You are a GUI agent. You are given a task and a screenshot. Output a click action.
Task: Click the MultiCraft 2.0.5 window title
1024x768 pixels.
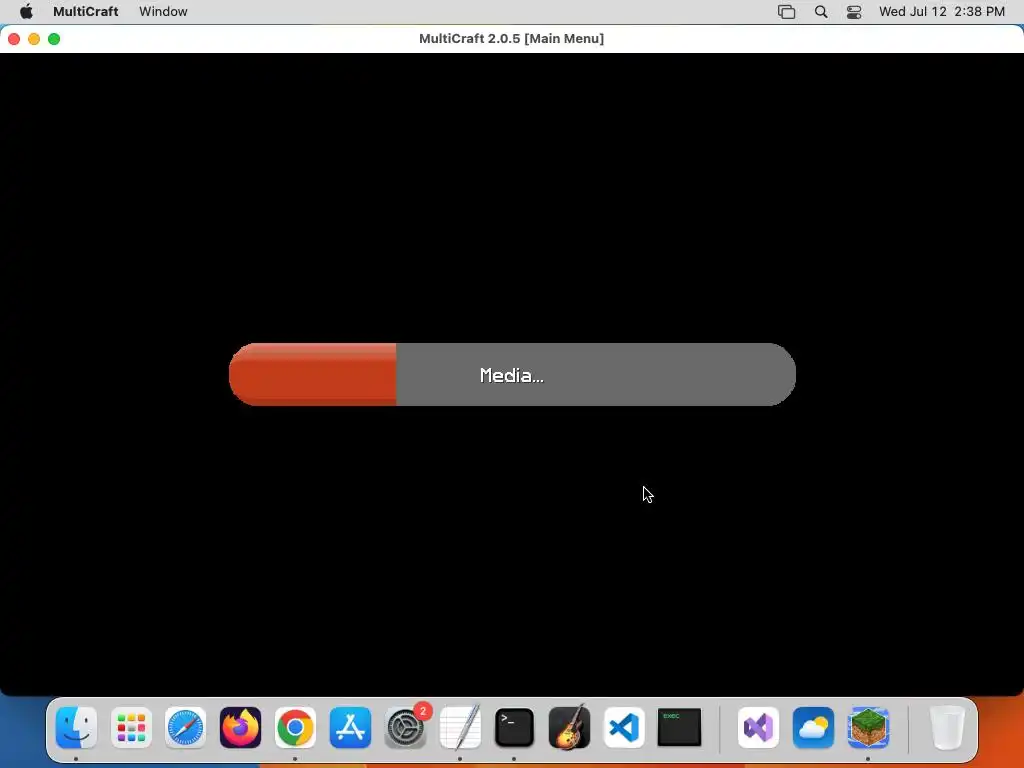coord(511,39)
